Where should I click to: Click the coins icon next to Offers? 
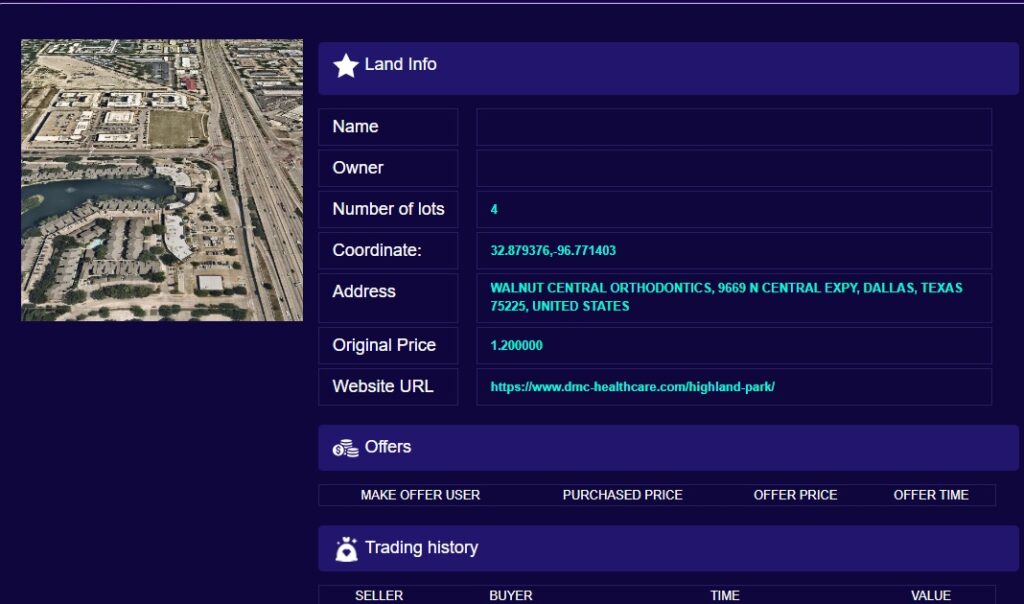click(x=346, y=448)
